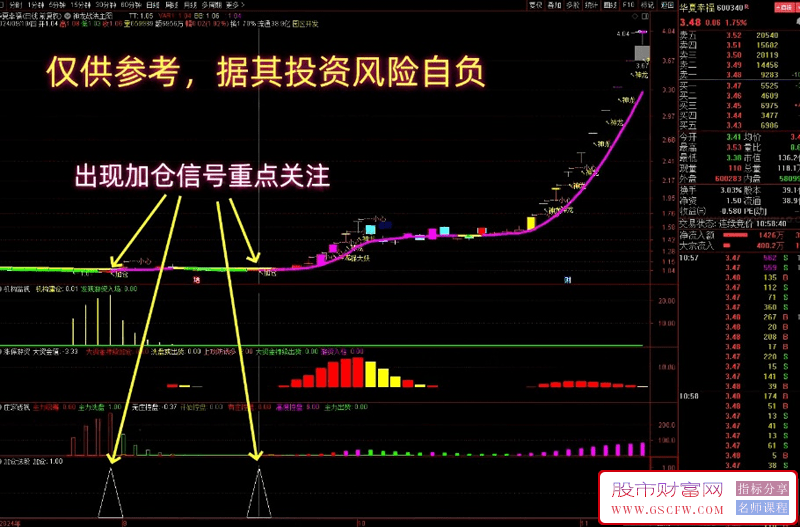The height and width of the screenshot is (527, 800).
Task: Click stock code 600340
Action: 730,8
